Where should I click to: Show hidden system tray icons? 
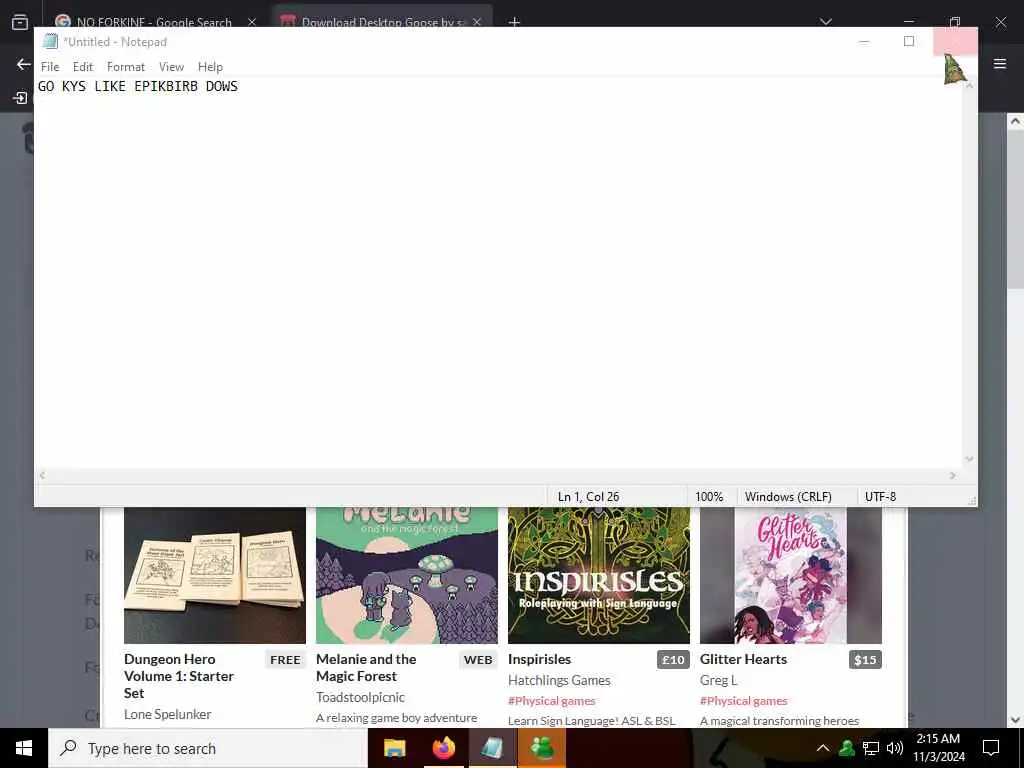coord(823,748)
